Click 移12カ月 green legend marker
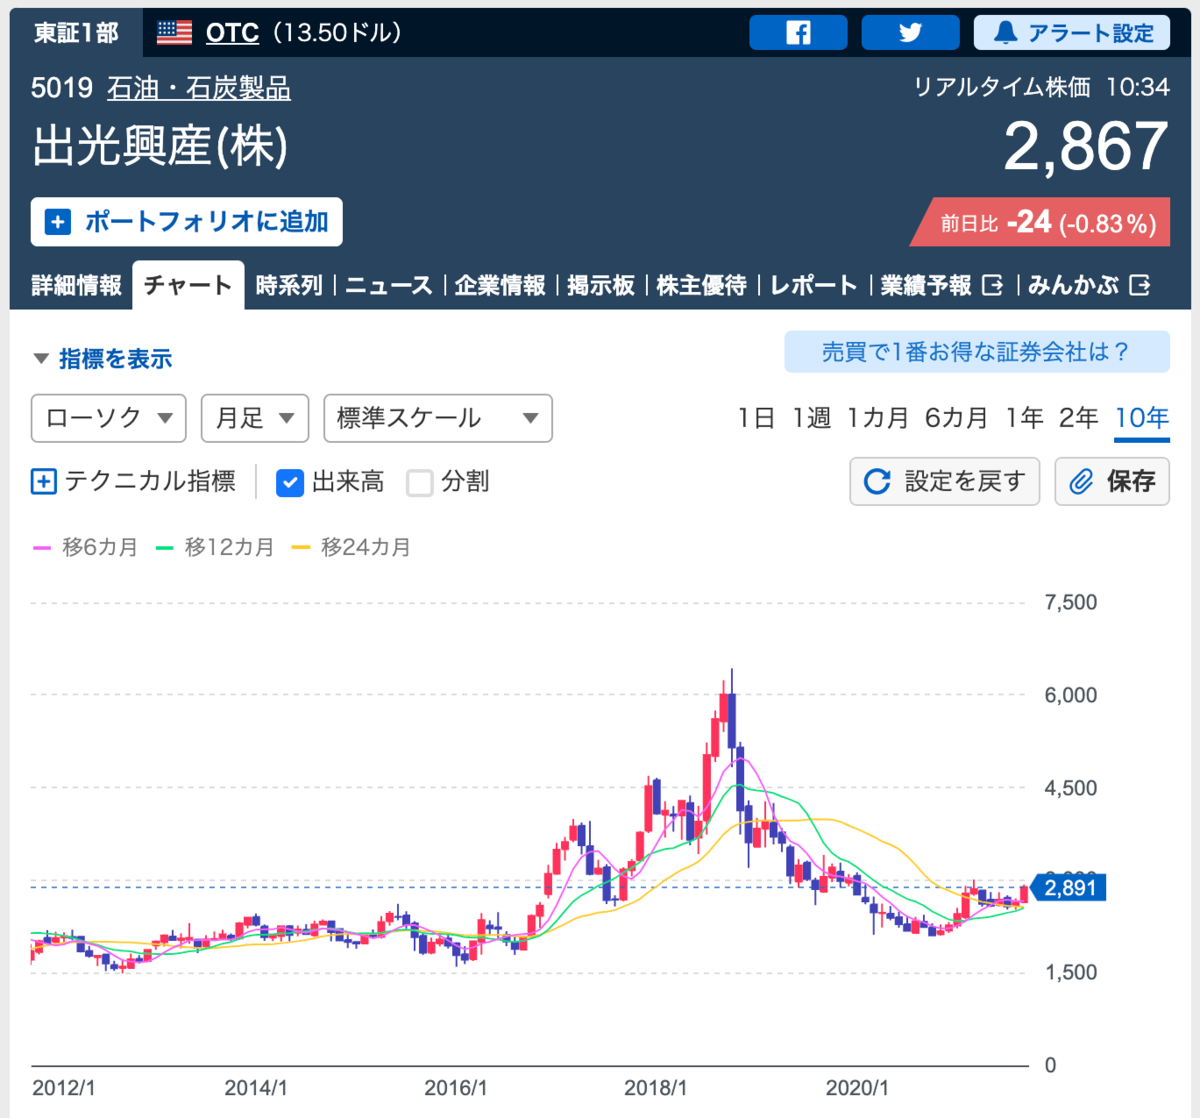The image size is (1200, 1118). (165, 548)
